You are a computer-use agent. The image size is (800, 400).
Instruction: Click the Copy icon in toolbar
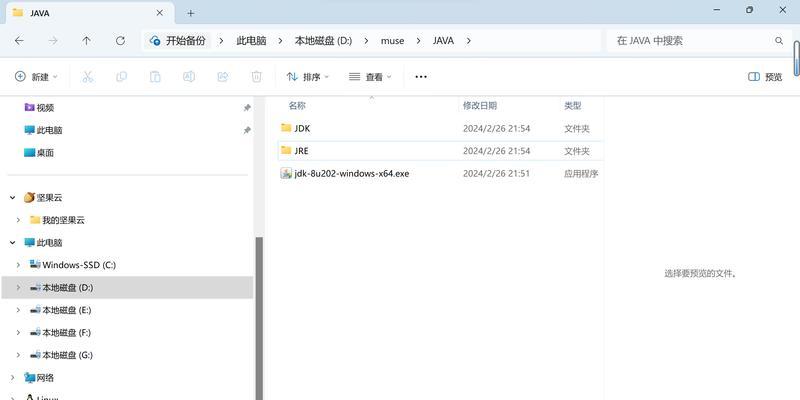pyautogui.click(x=121, y=77)
